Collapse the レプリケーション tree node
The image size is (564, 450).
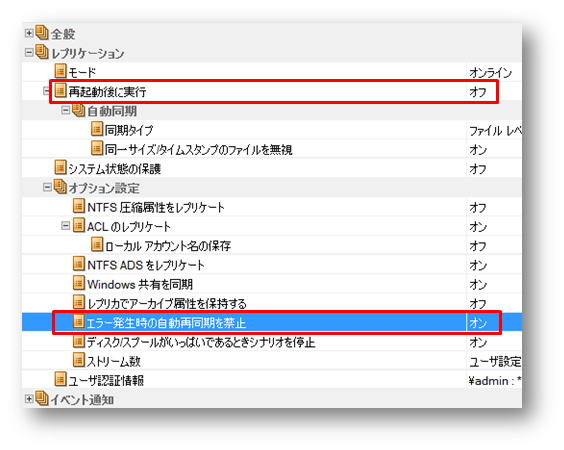point(29,53)
